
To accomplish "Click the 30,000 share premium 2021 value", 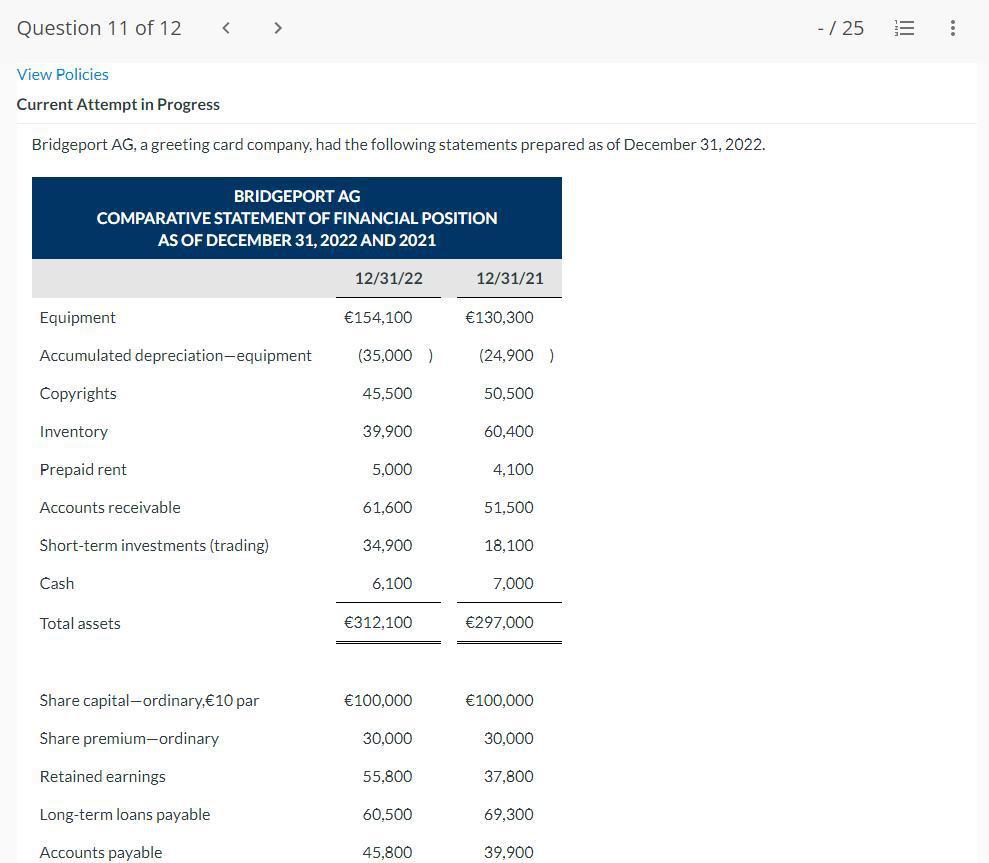I will 508,738.
